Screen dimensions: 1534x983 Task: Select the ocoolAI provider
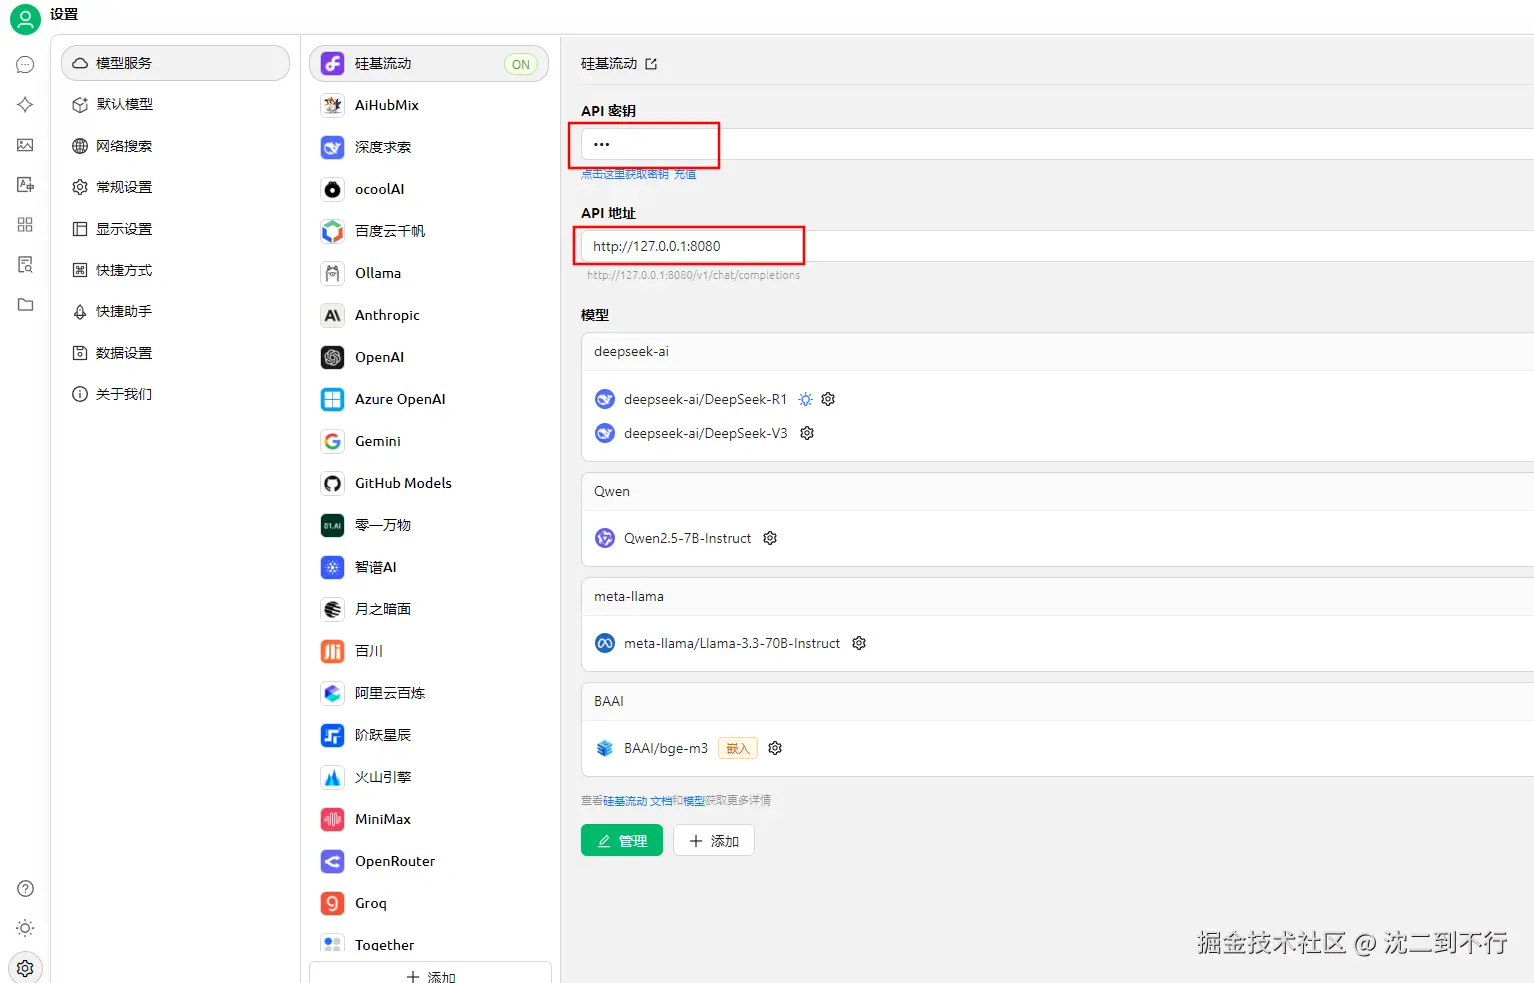pos(429,189)
